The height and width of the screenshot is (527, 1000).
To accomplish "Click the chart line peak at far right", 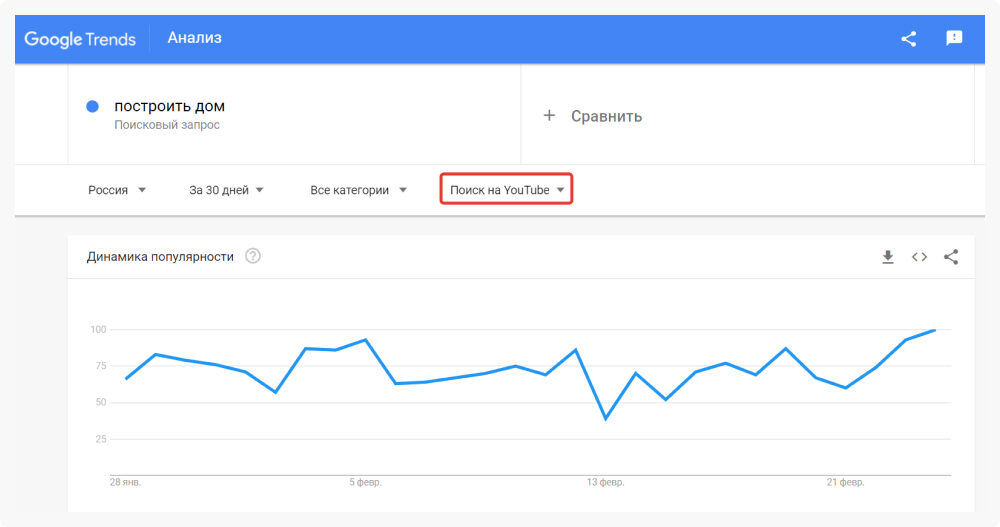I will [x=934, y=330].
